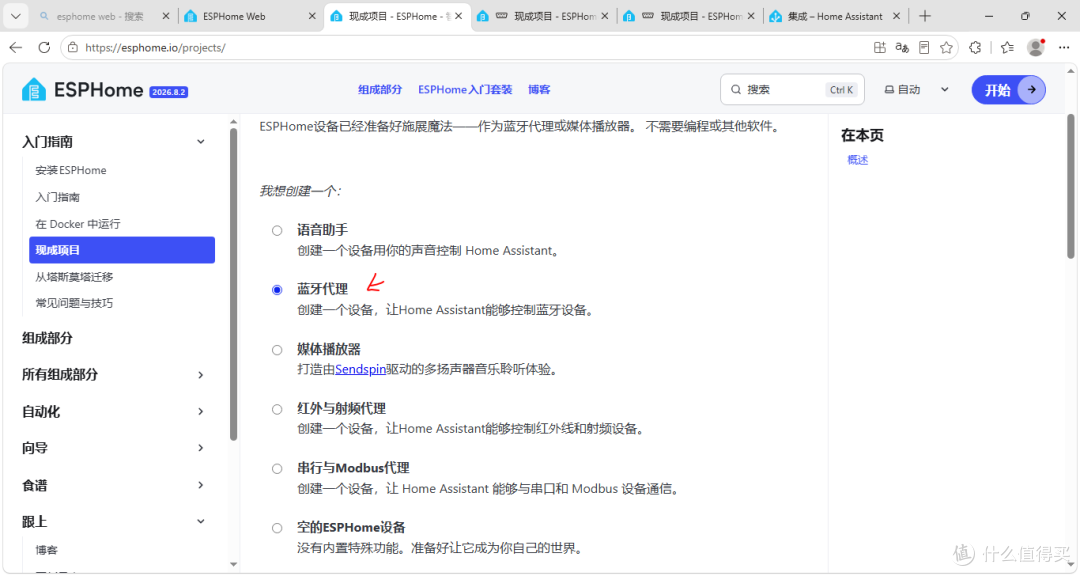Image resolution: width=1080 pixels, height=576 pixels.
Task: Open 安装ESPHome sidebar link
Action: (71, 170)
